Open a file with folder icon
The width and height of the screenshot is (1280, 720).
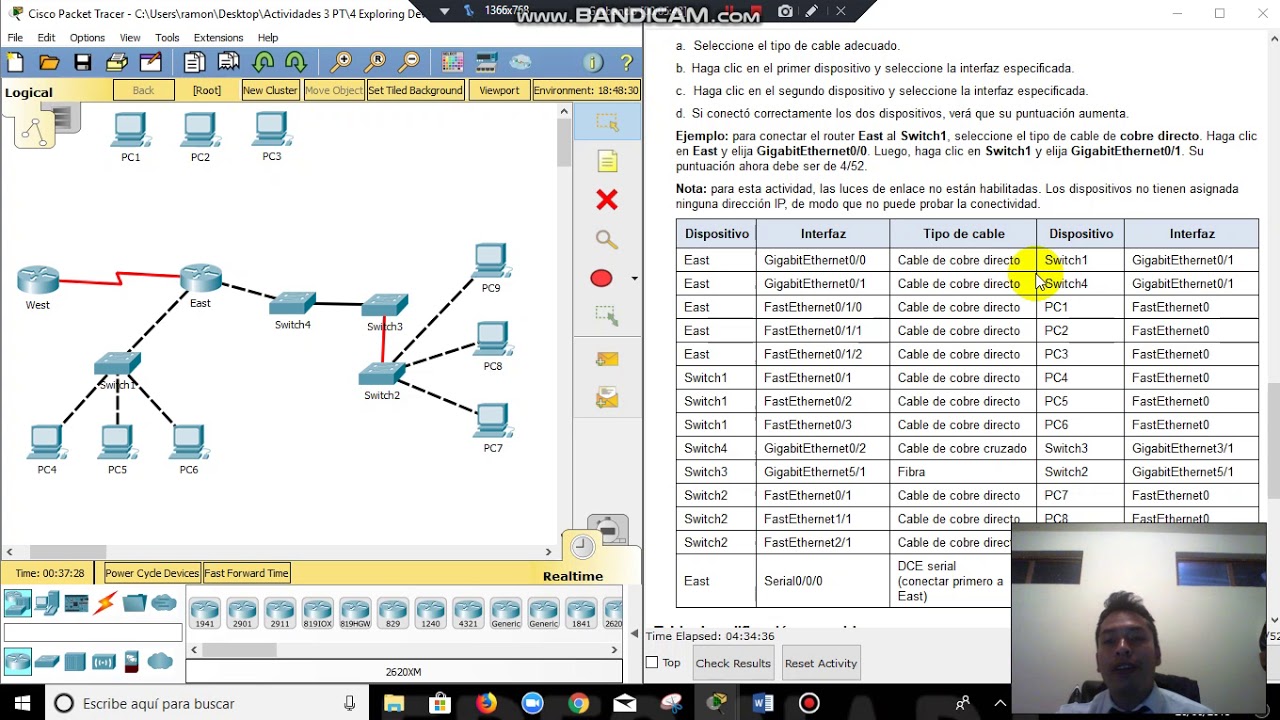pyautogui.click(x=49, y=62)
